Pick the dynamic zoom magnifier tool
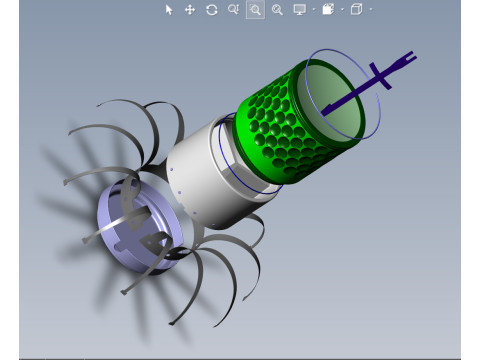 pyautogui.click(x=233, y=9)
